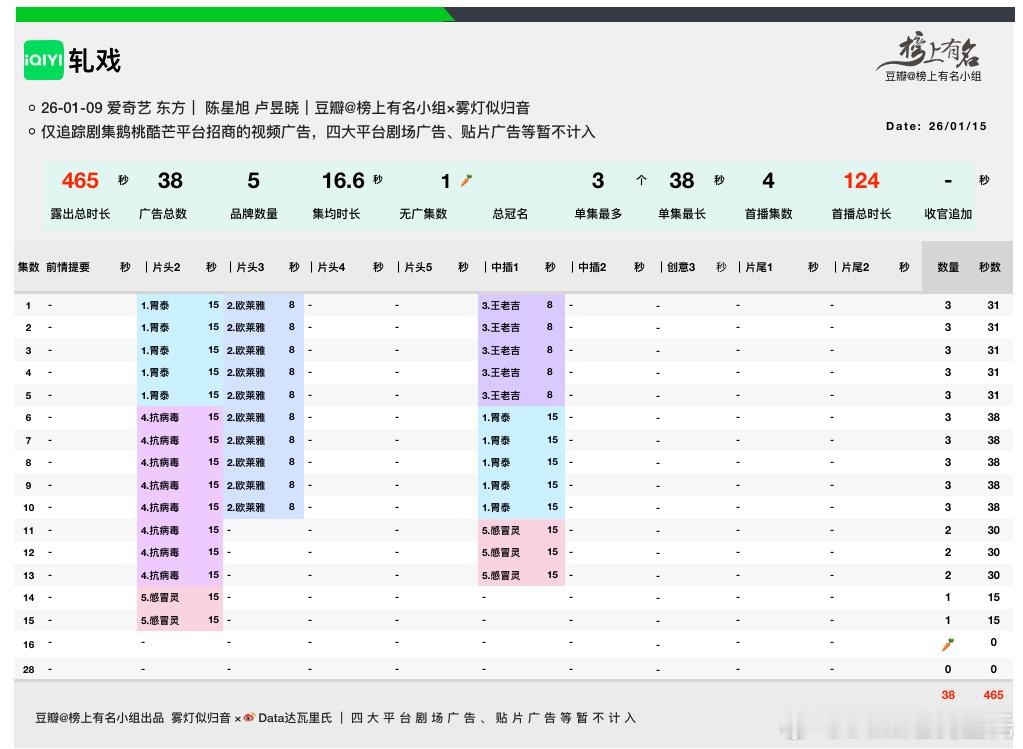The width and height of the screenshot is (1023, 749).
Task: Click the 片尾1 column header
Action: tap(759, 267)
